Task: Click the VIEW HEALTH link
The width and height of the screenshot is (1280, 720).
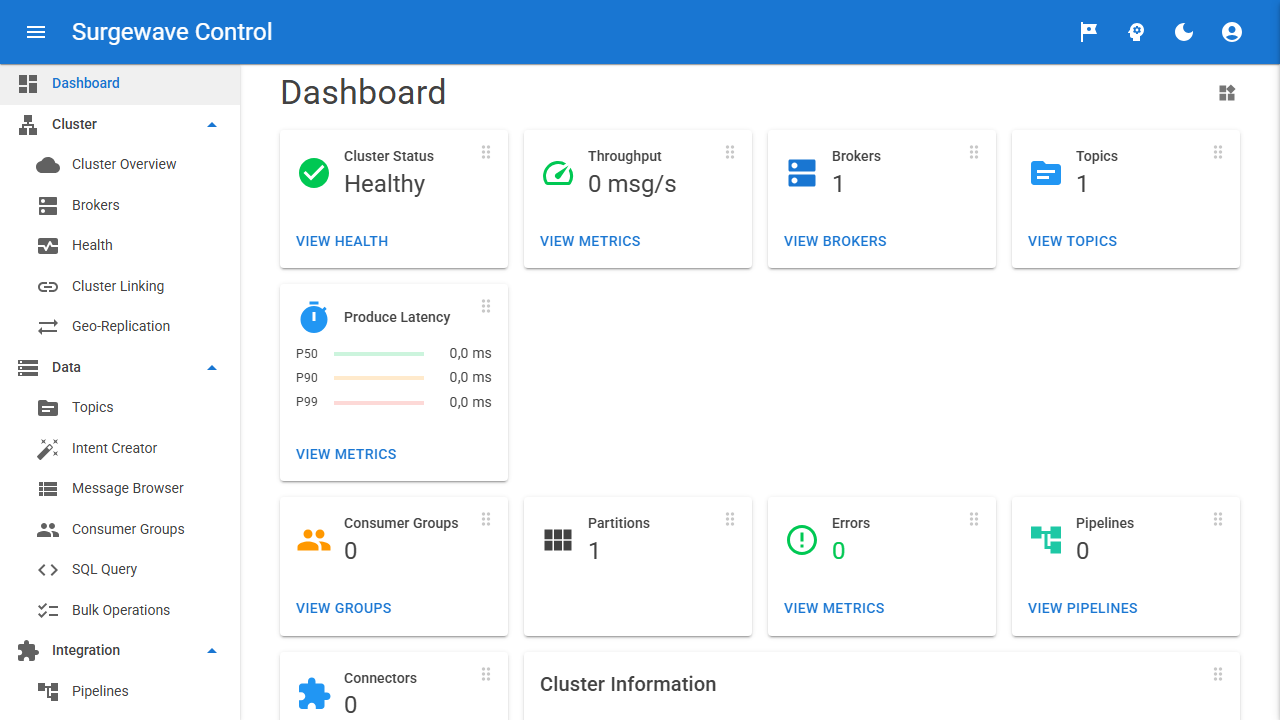Action: pos(342,241)
